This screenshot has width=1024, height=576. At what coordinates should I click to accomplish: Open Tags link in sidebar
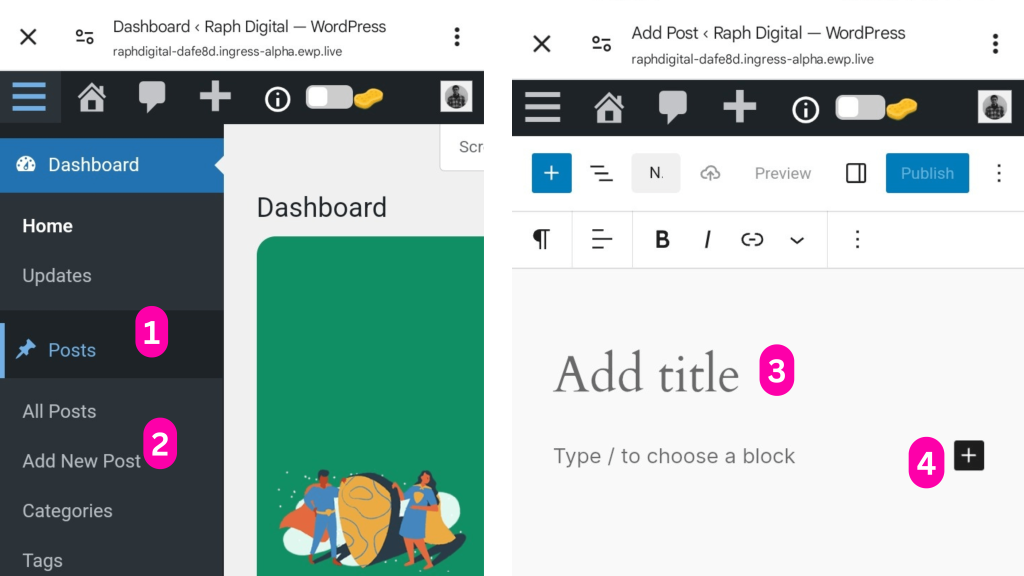pyautogui.click(x=42, y=560)
